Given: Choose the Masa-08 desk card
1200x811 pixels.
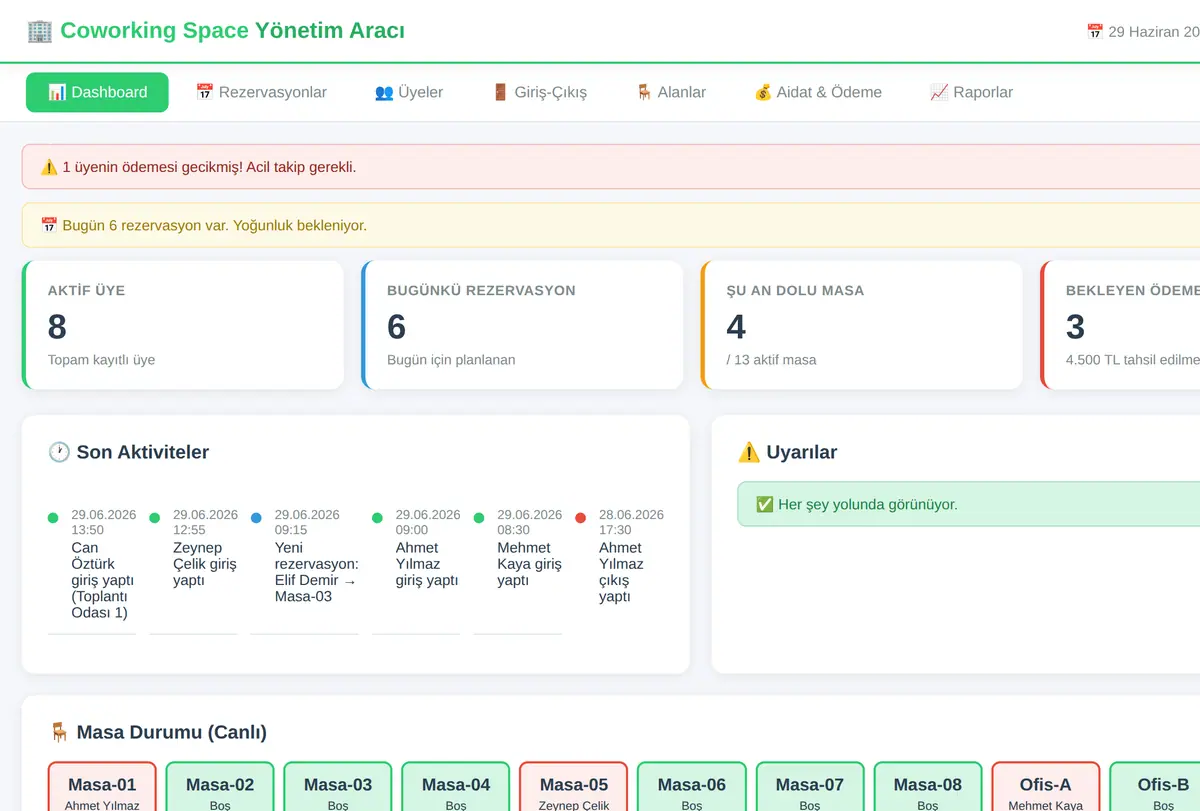Looking at the screenshot, I should pyautogui.click(x=928, y=787).
